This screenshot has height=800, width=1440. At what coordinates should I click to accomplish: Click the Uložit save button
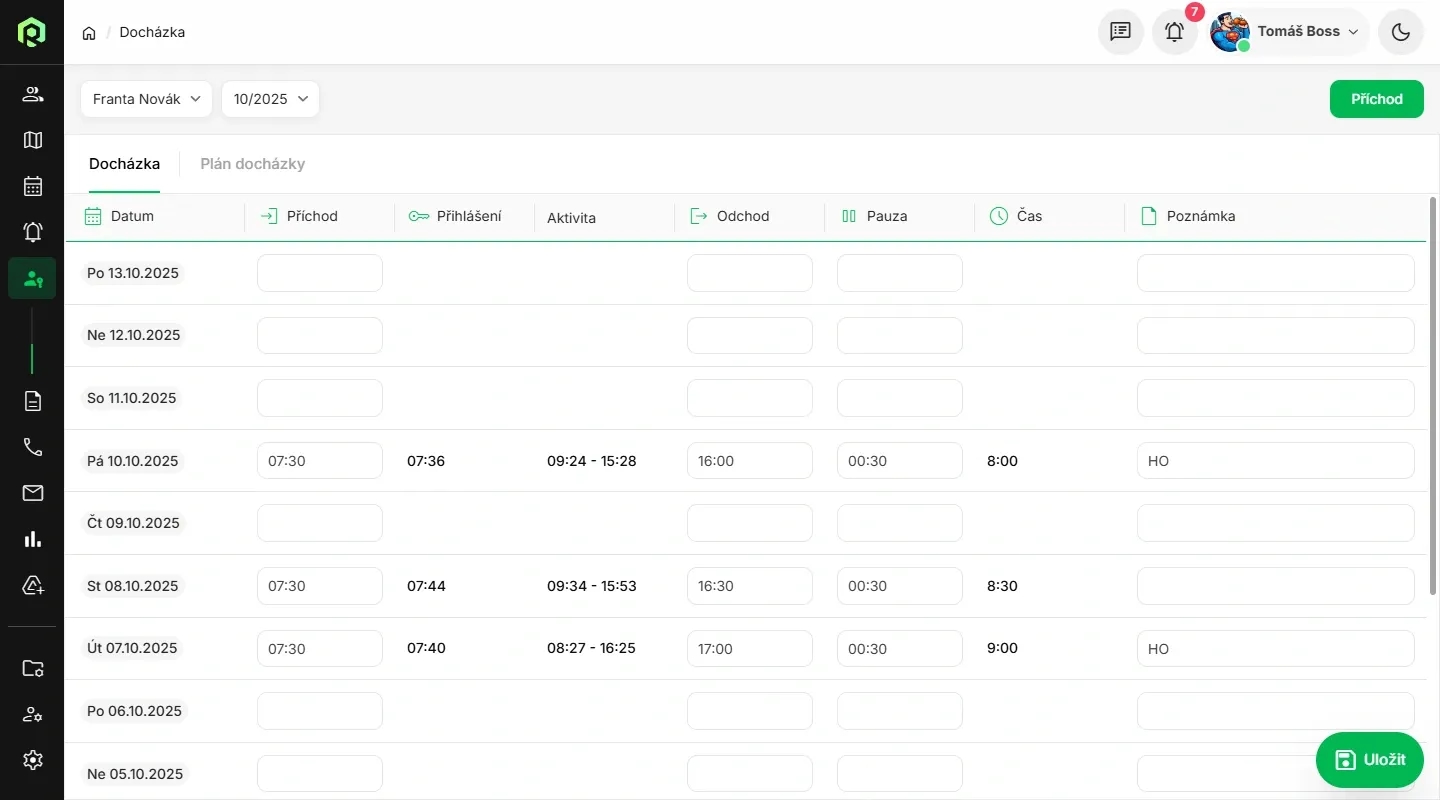coord(1369,760)
